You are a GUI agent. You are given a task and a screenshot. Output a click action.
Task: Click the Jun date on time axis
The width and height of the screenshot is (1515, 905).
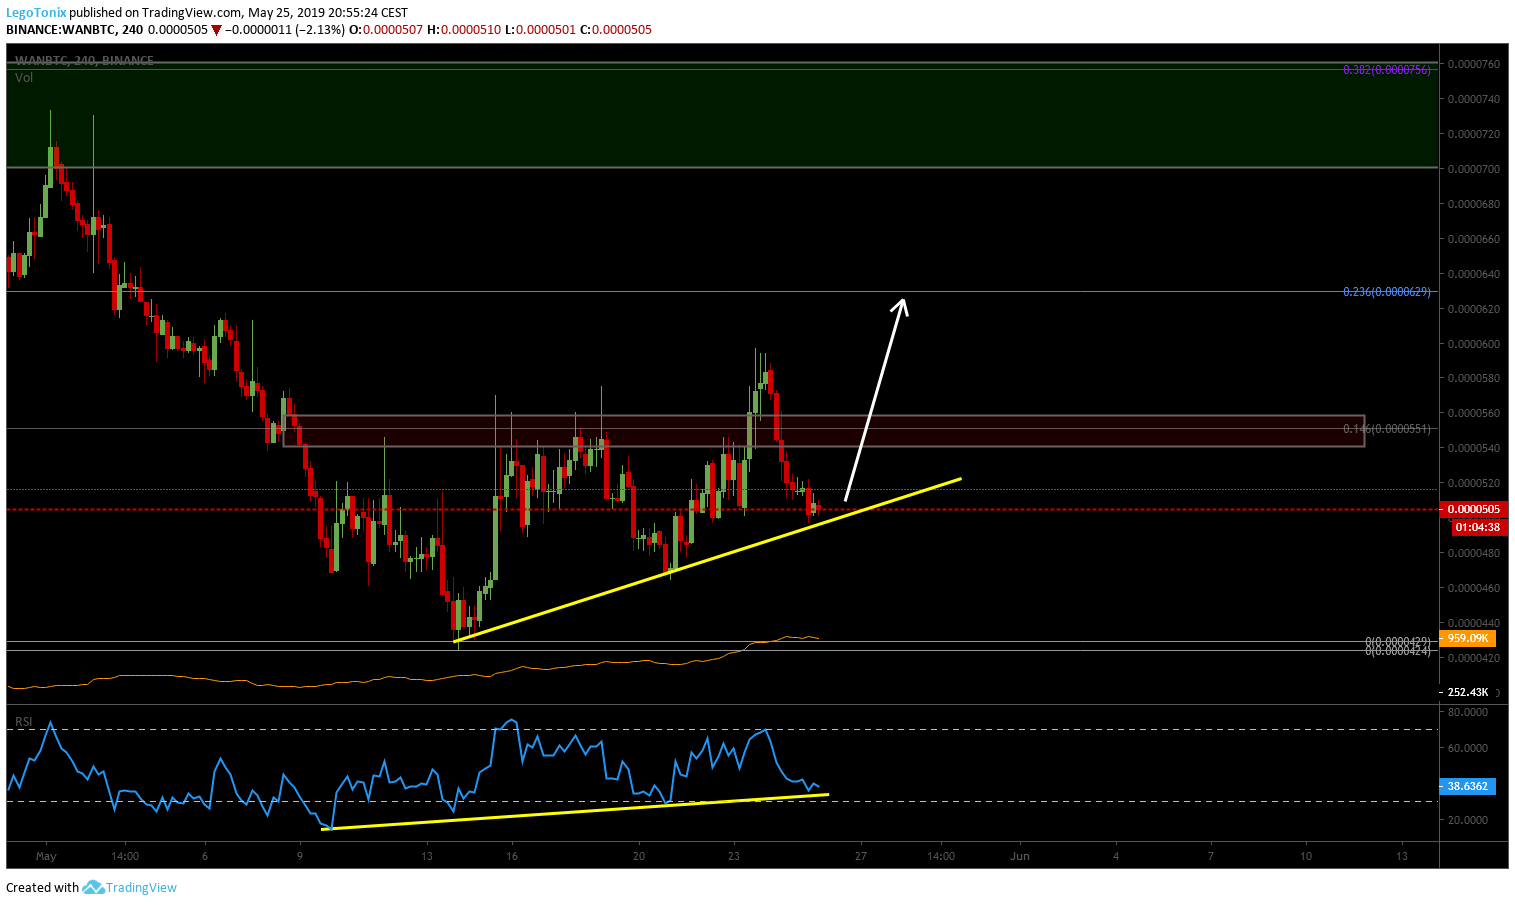[x=1019, y=856]
